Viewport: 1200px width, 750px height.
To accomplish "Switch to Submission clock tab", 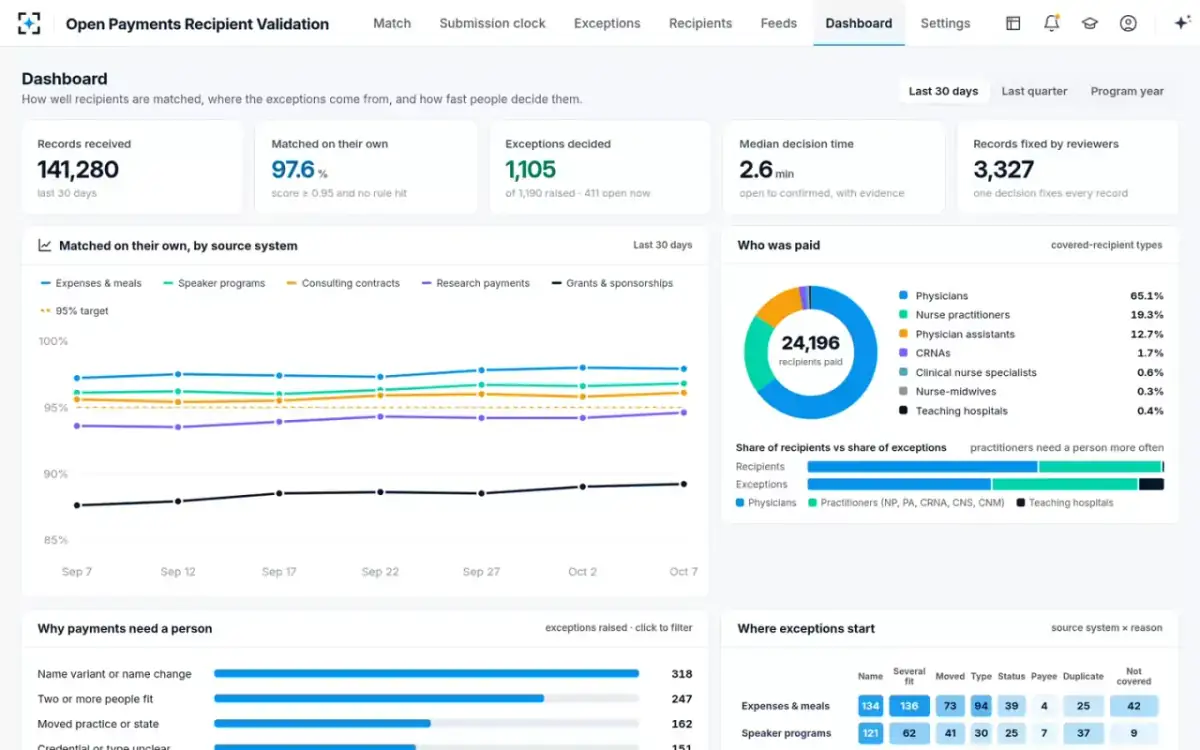I will point(492,23).
